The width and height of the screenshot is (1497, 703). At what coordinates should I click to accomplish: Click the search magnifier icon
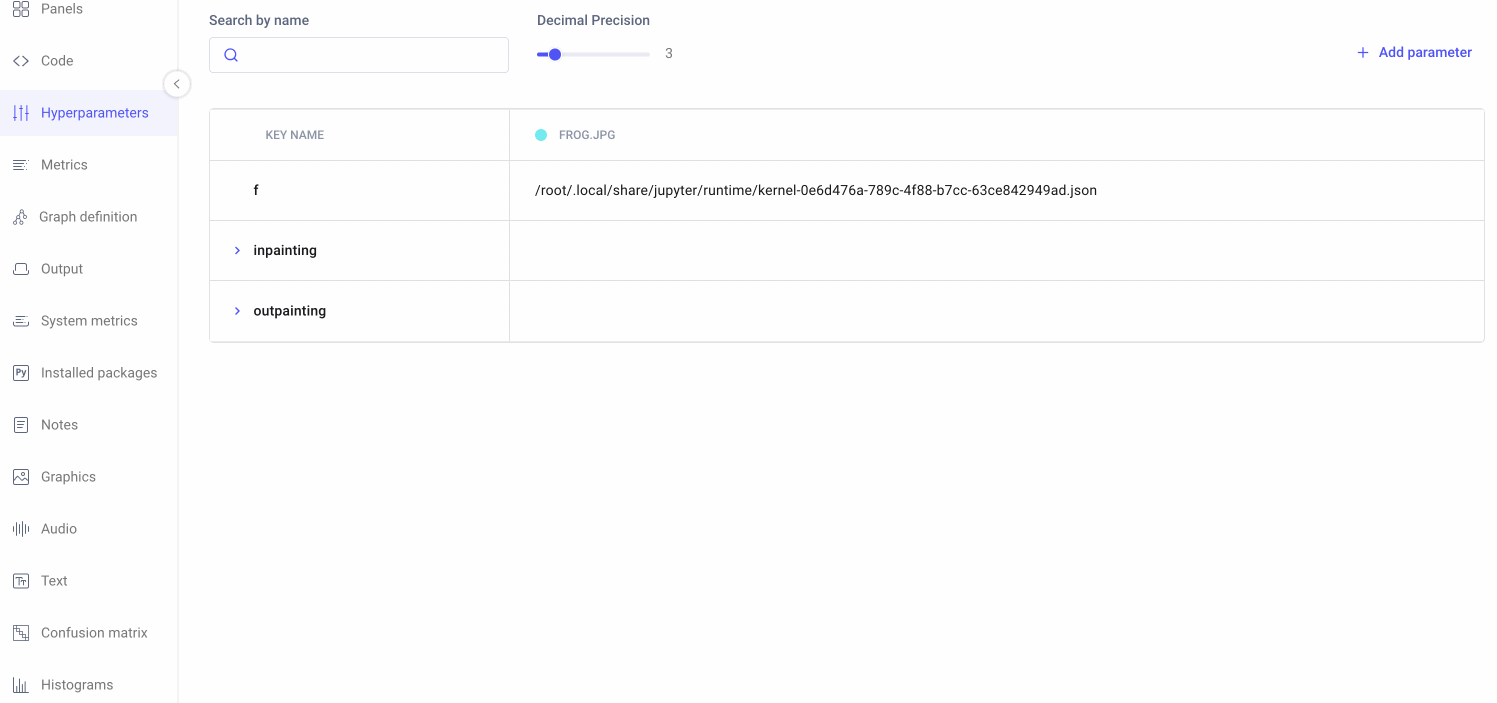click(231, 55)
